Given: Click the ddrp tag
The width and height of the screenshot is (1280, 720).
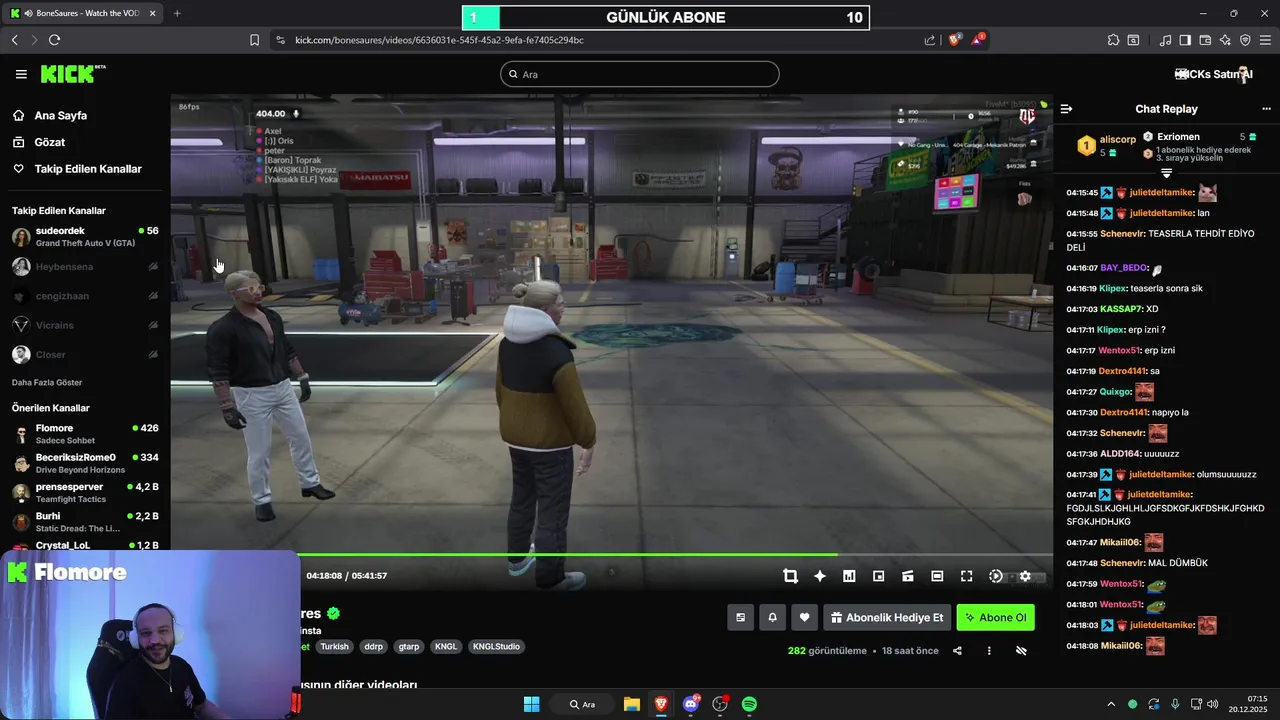Looking at the screenshot, I should click(x=374, y=647).
